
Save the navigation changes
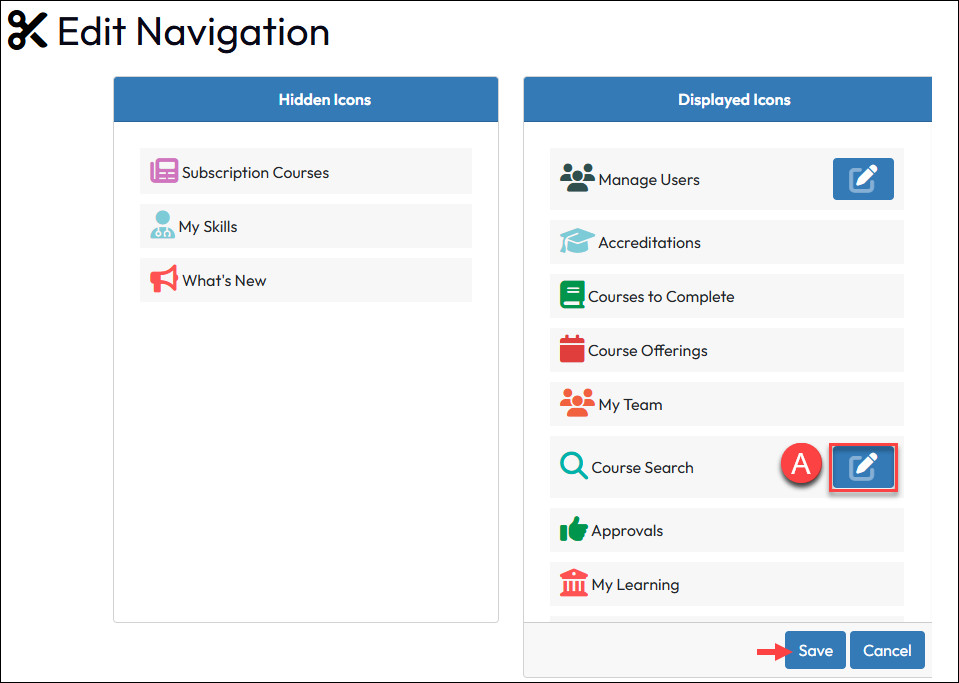click(x=815, y=650)
